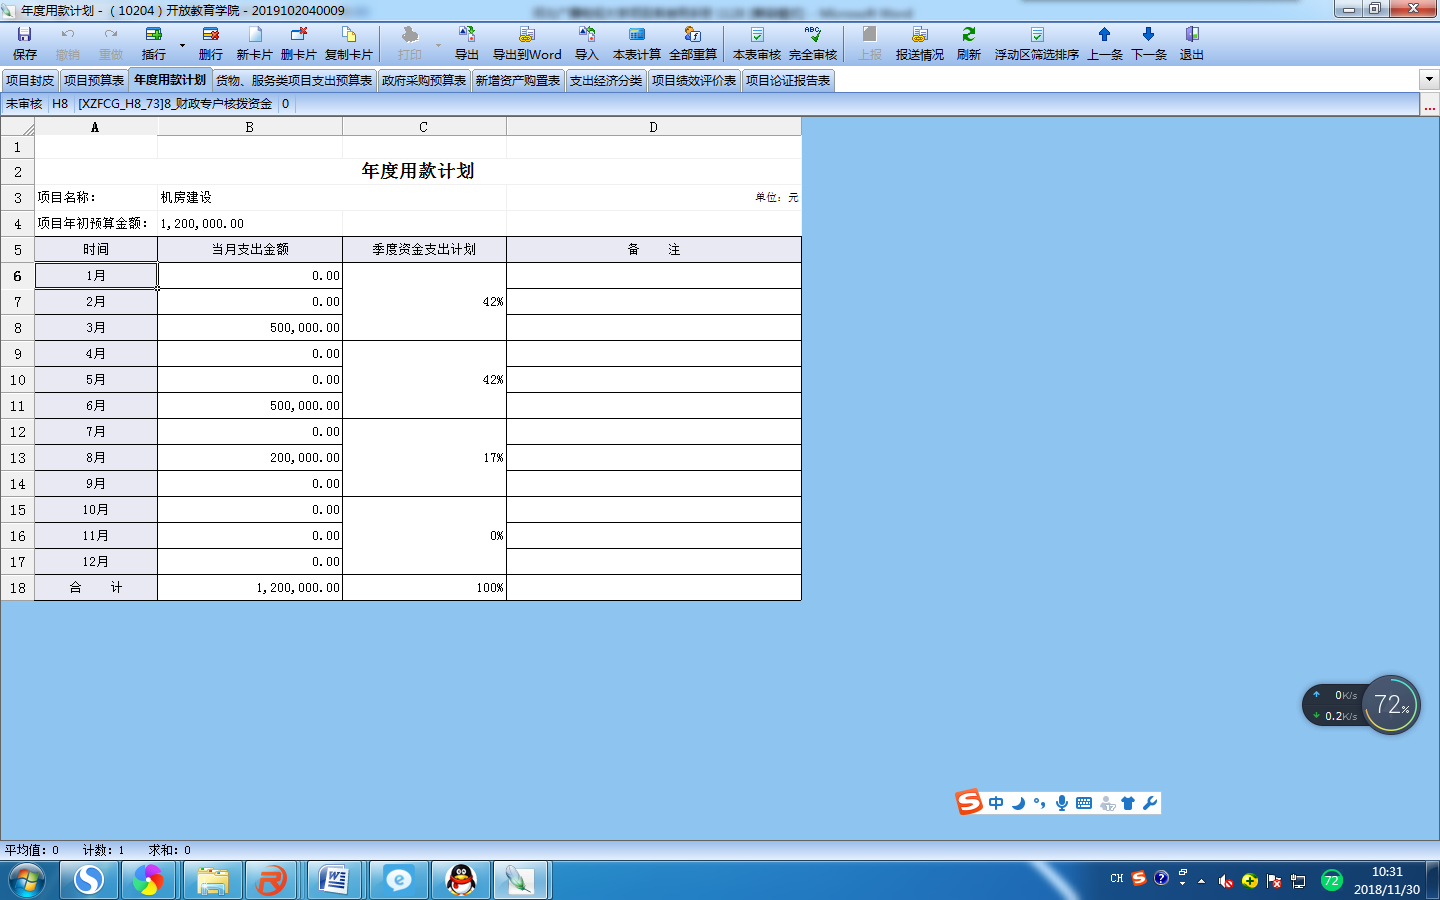Screen dimensions: 1440x900
Task: Open 报送情况 submission status
Action: click(x=919, y=43)
